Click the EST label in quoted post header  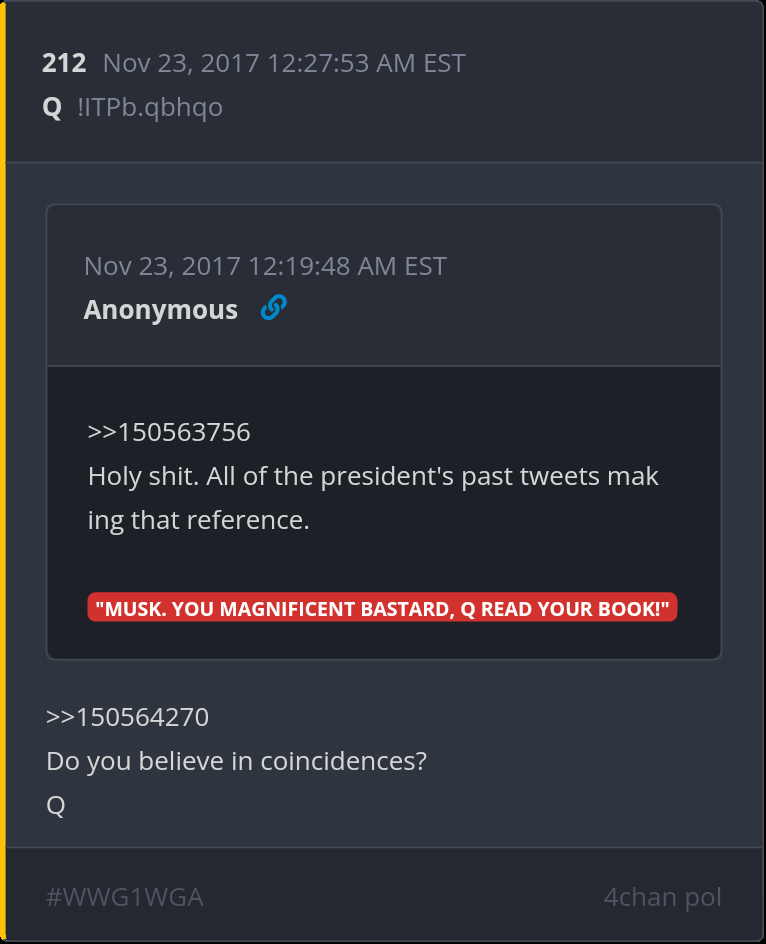pyautogui.click(x=425, y=266)
